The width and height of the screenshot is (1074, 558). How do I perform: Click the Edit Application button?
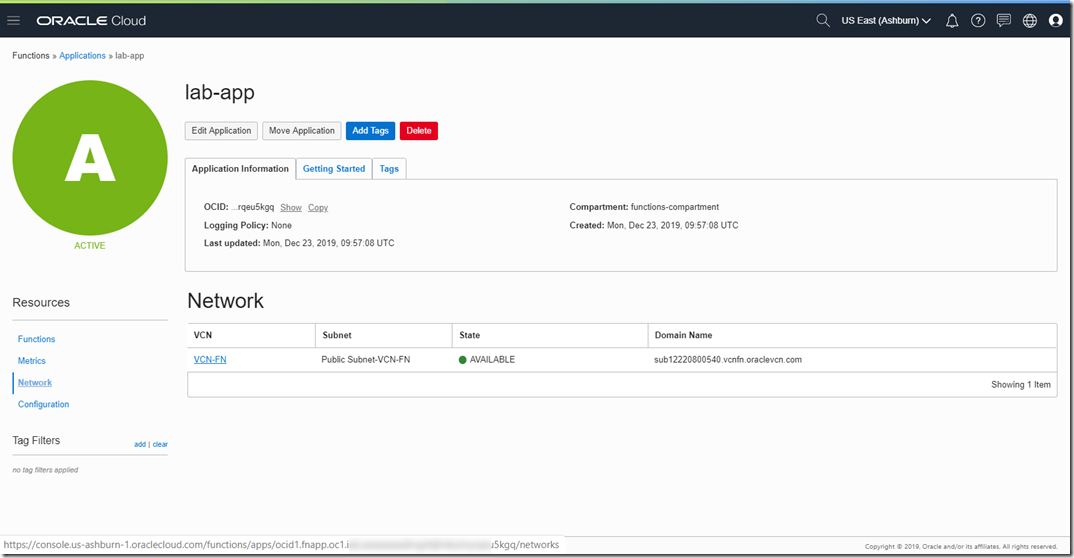(x=221, y=131)
